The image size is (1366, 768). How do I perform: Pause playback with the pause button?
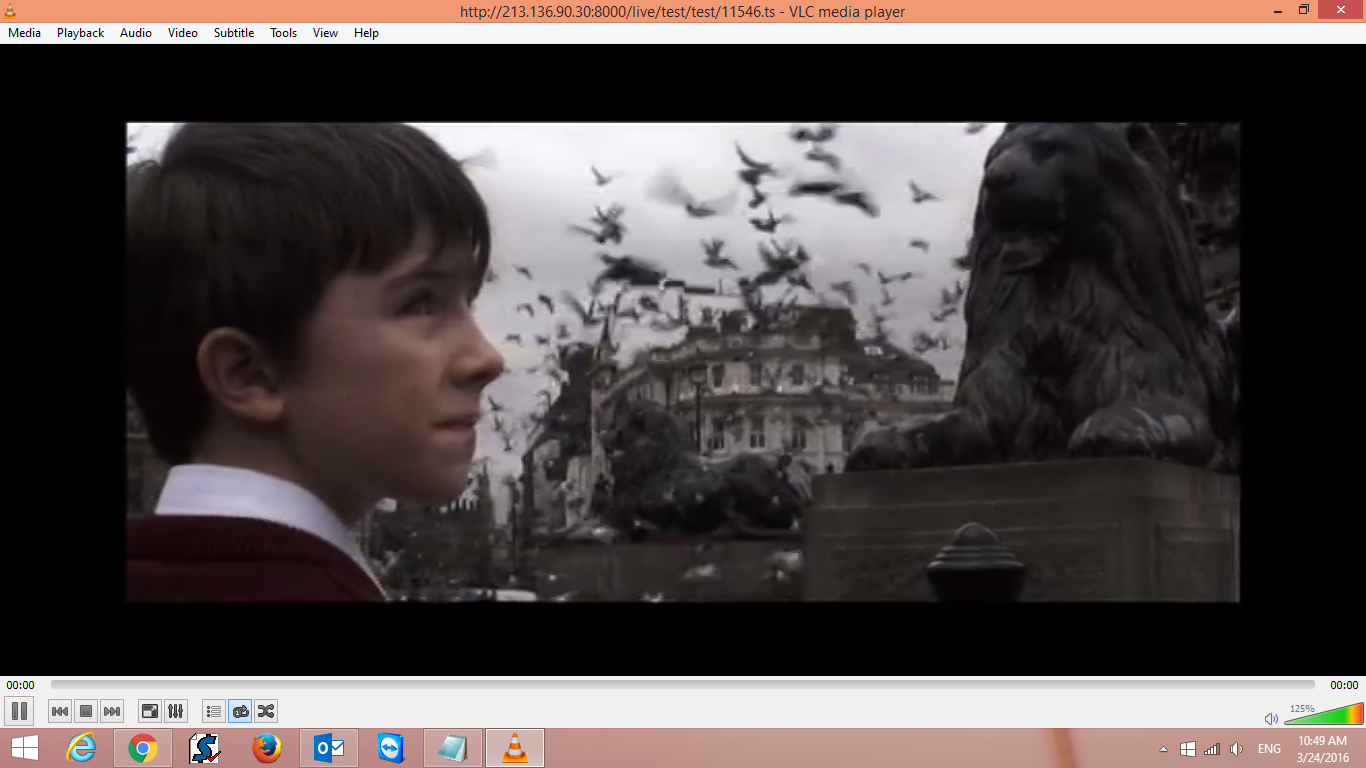[x=19, y=711]
